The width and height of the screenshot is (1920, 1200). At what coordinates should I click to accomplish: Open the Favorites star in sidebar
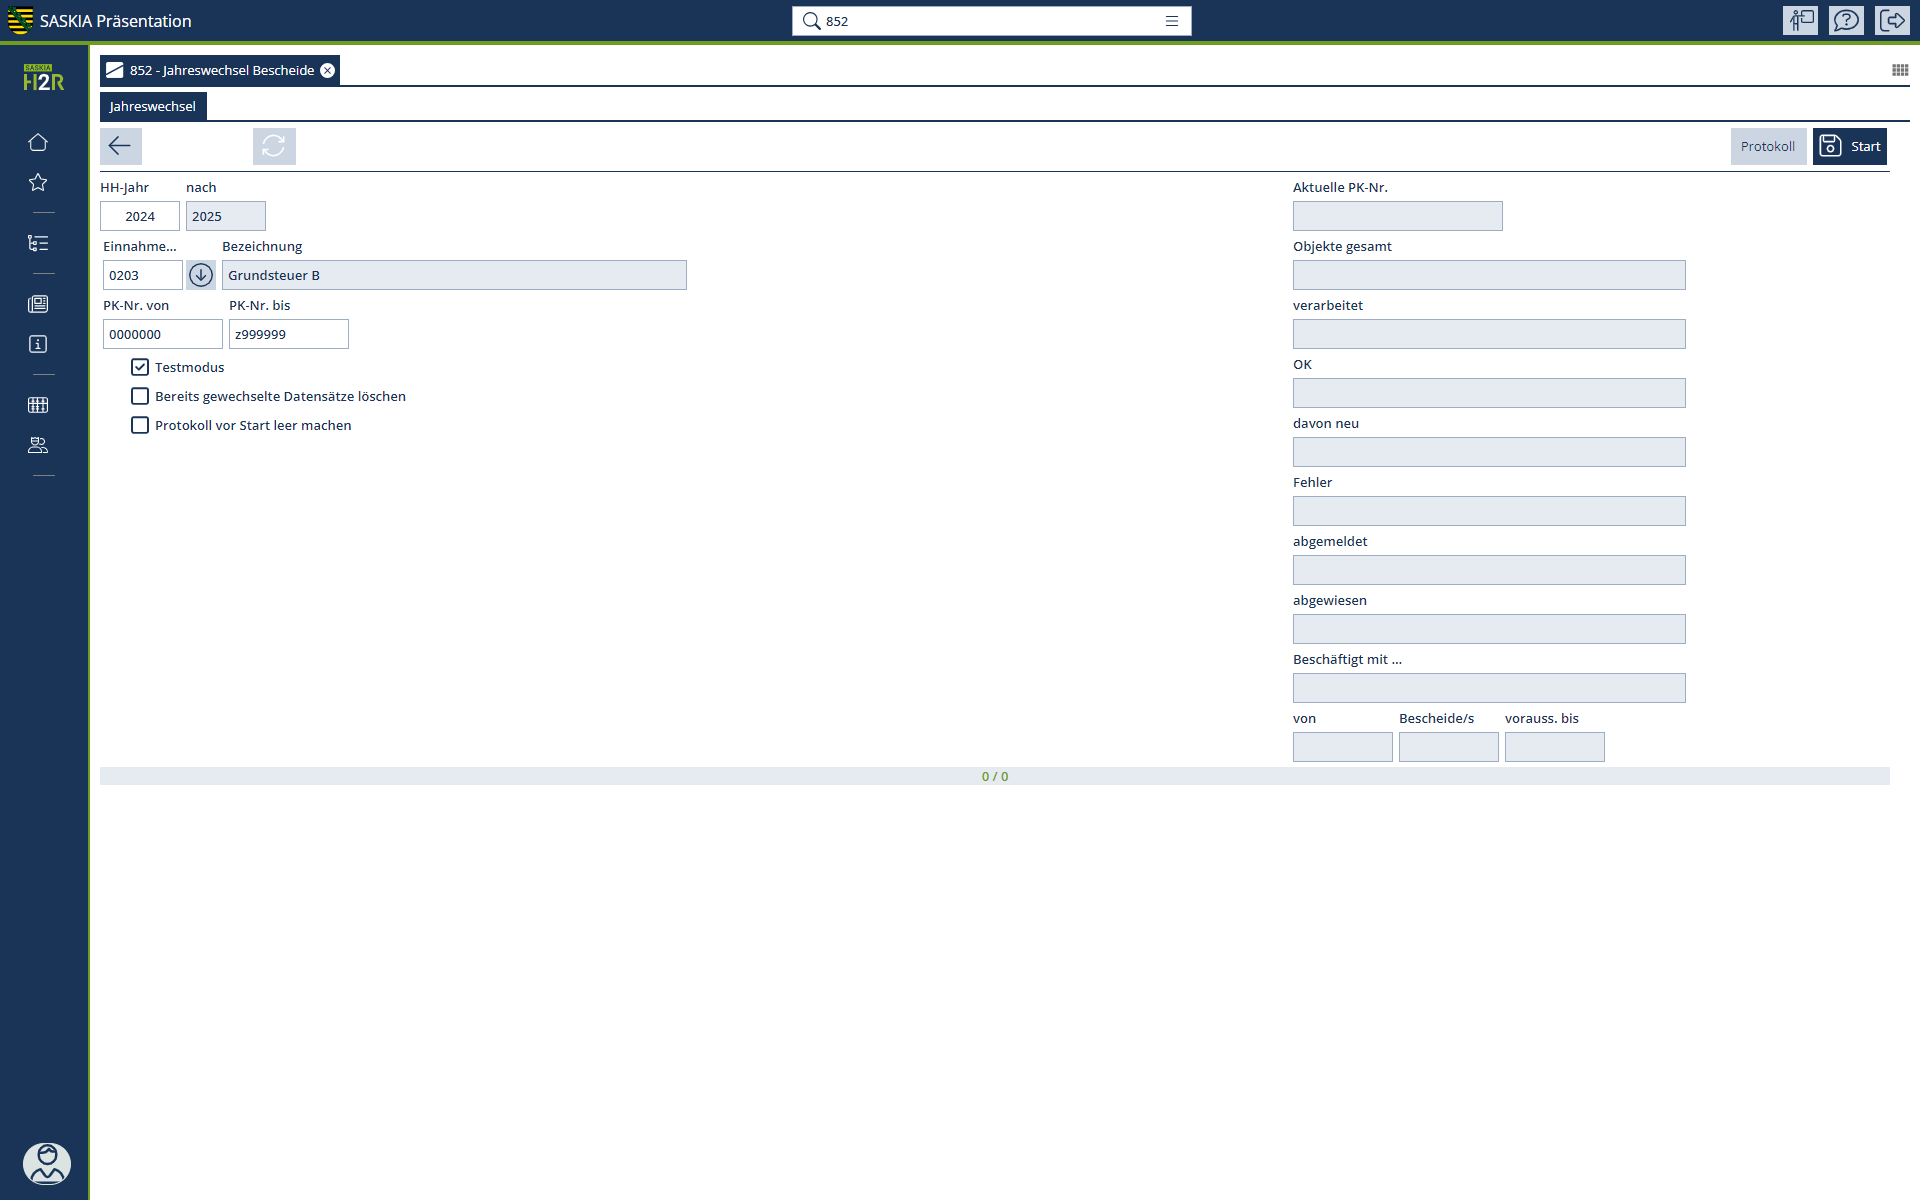coord(38,182)
